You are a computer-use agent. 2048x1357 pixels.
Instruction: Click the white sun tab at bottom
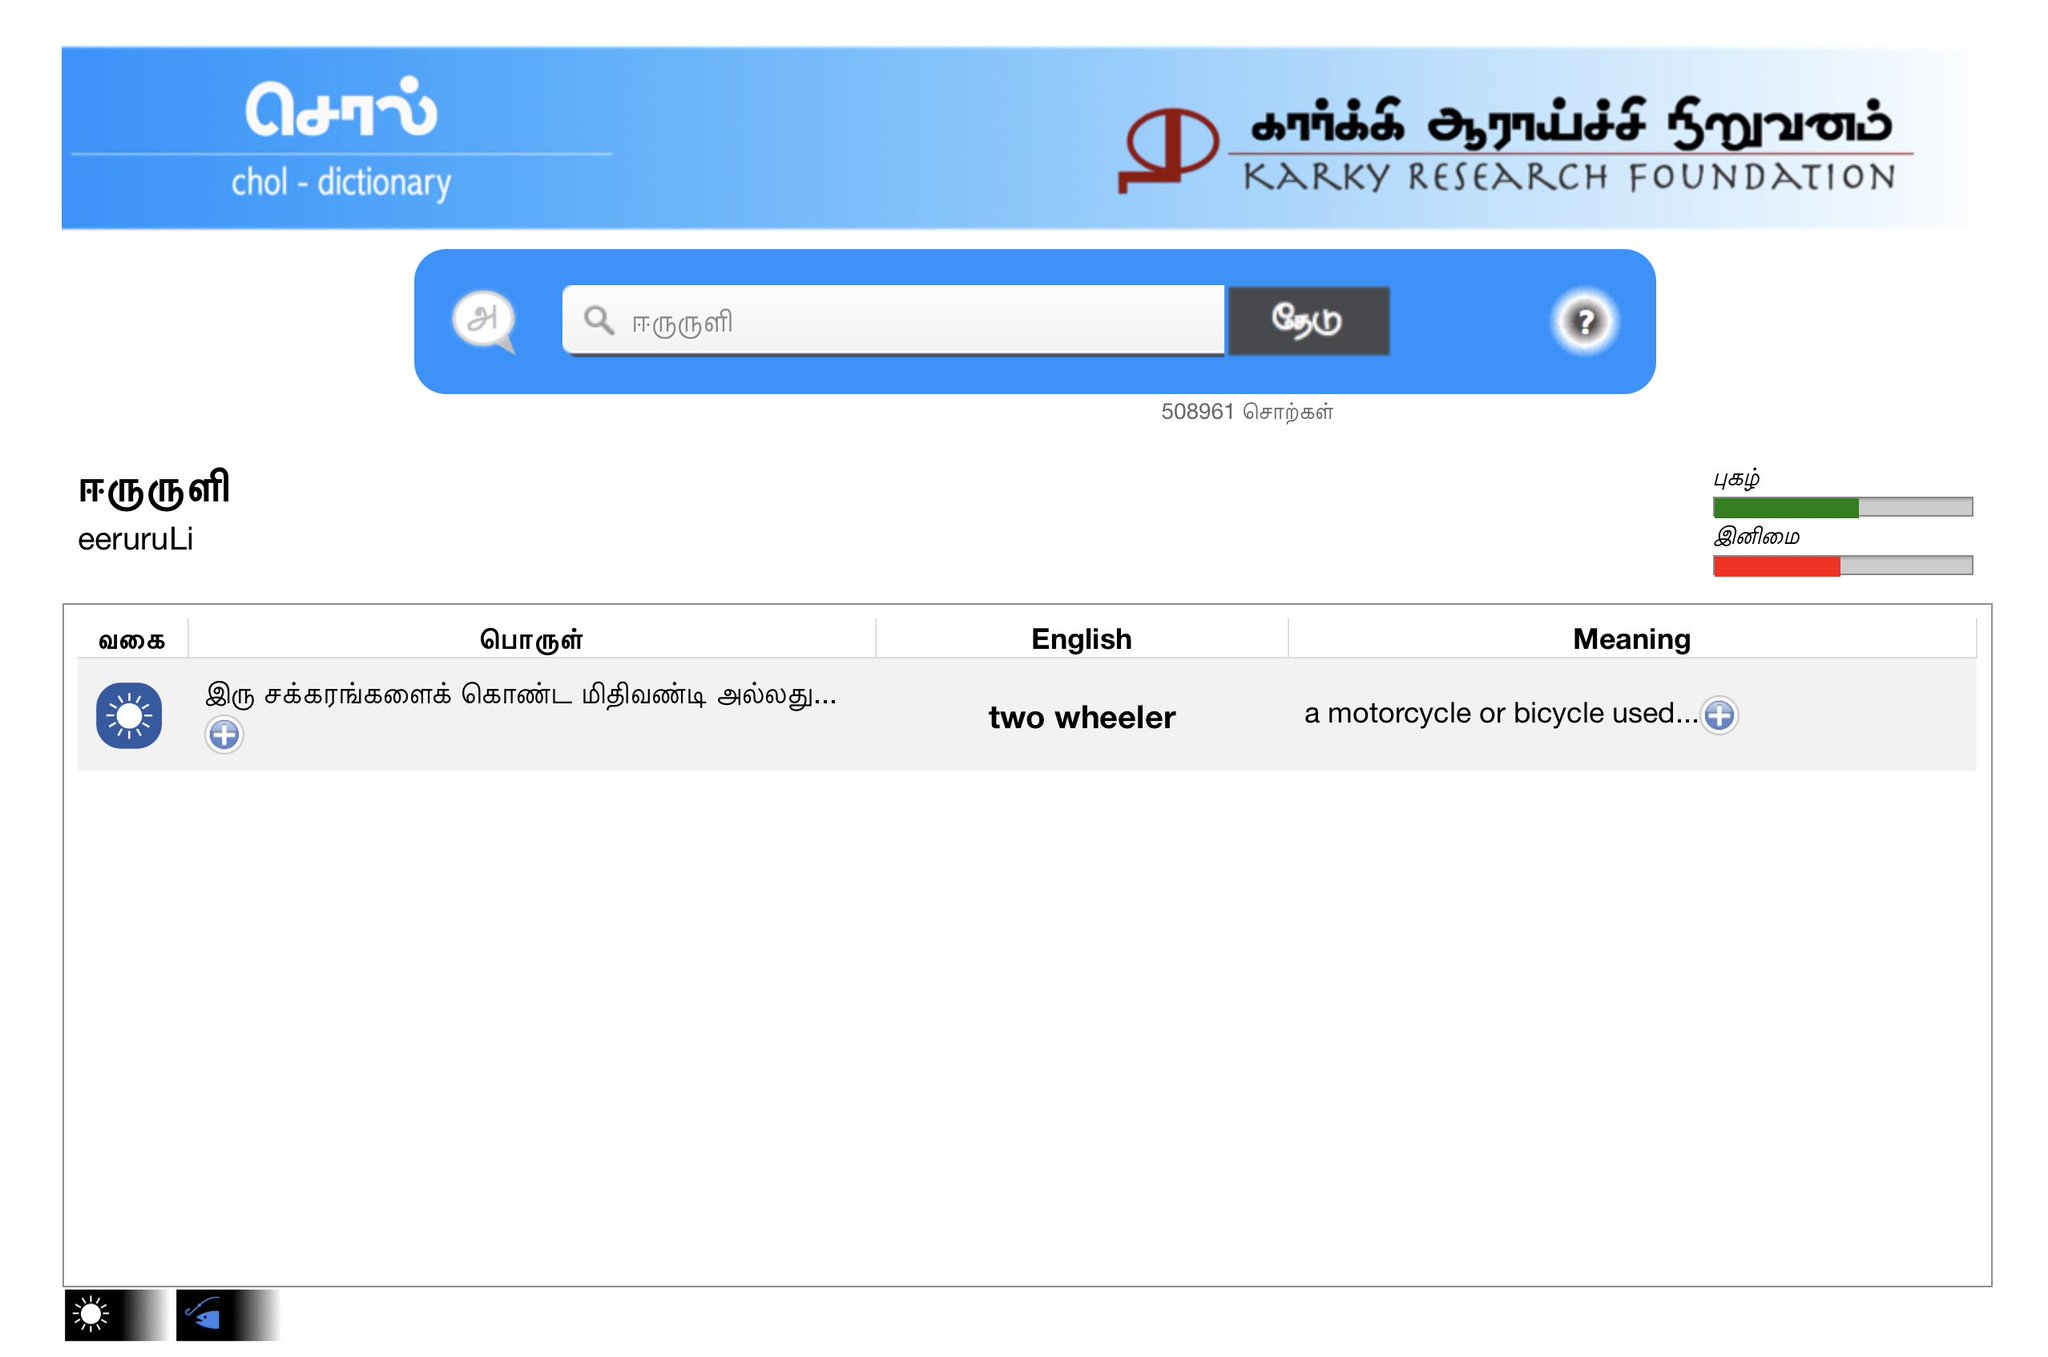tap(92, 1314)
